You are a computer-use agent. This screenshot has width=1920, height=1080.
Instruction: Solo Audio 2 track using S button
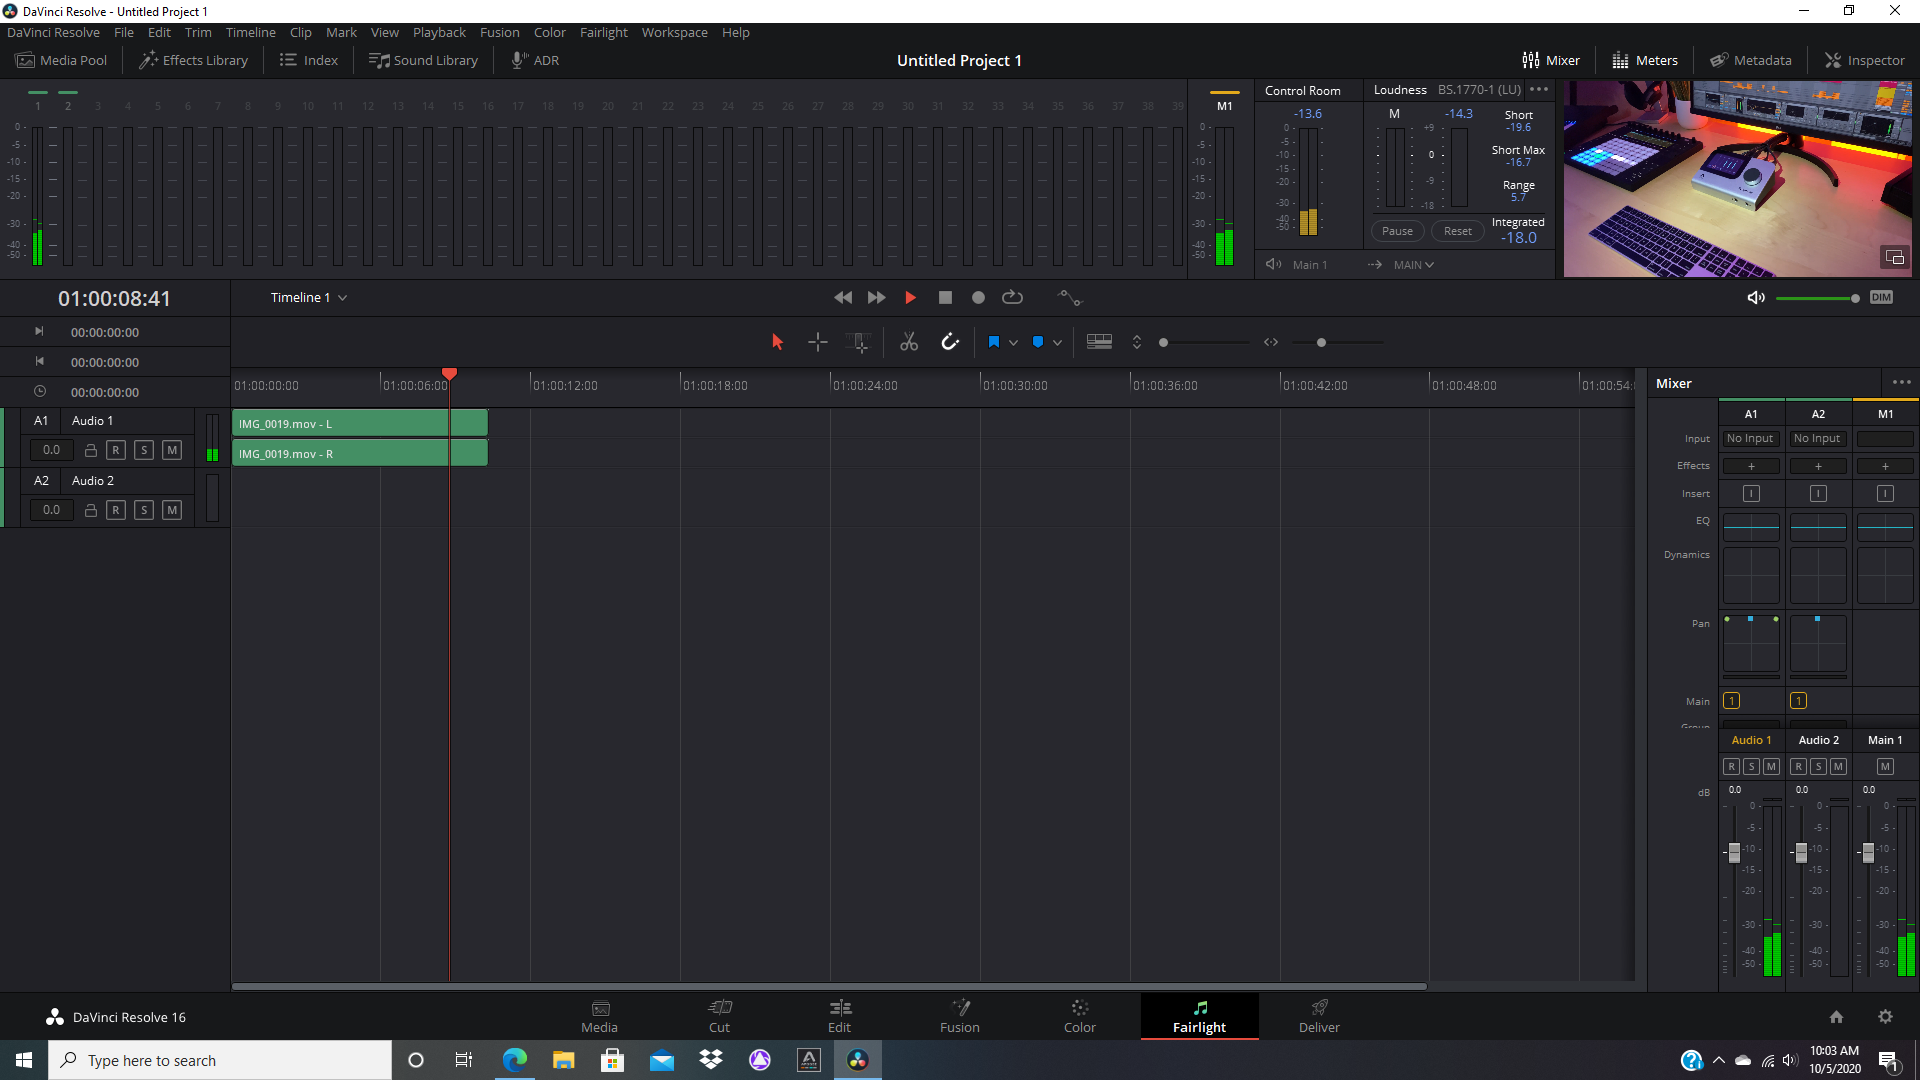click(144, 510)
